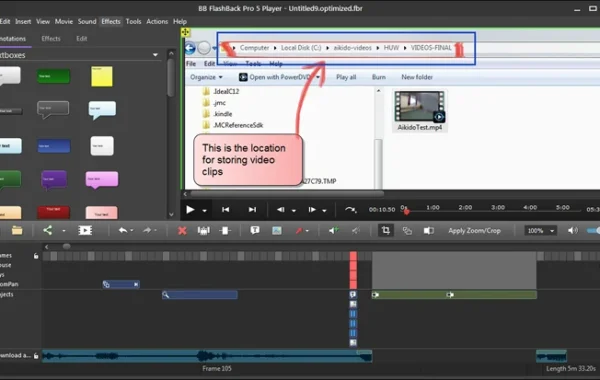
Task: Click the yellow move handle on recording
Action: point(185,32)
